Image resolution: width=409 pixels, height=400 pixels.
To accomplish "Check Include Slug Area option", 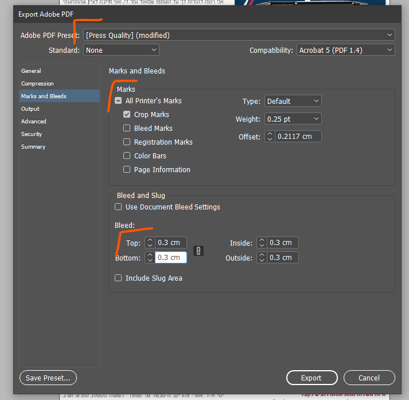I will [118, 278].
